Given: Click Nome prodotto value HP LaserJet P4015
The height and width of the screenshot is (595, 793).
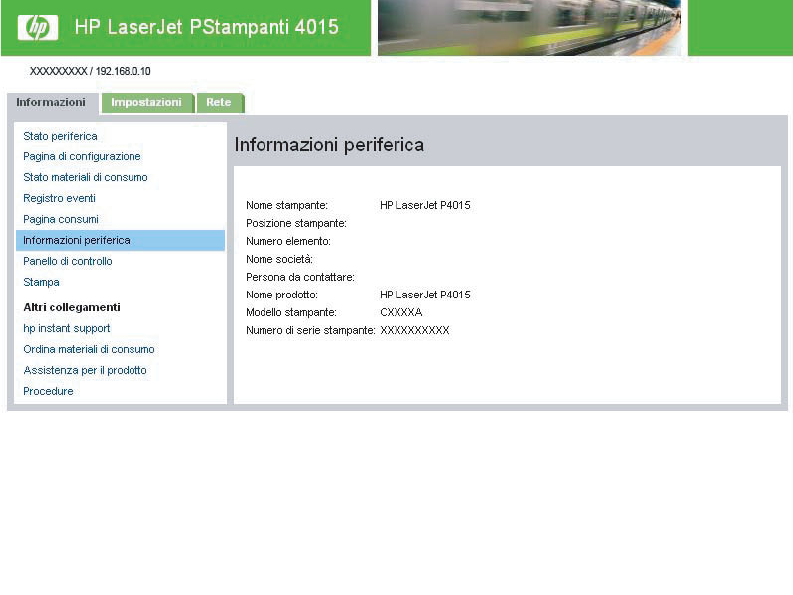Looking at the screenshot, I should [x=425, y=294].
